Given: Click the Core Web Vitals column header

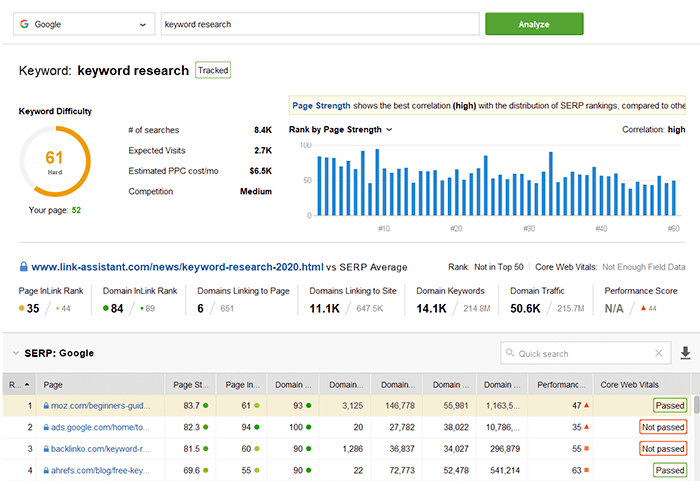Looking at the screenshot, I should 642,385.
